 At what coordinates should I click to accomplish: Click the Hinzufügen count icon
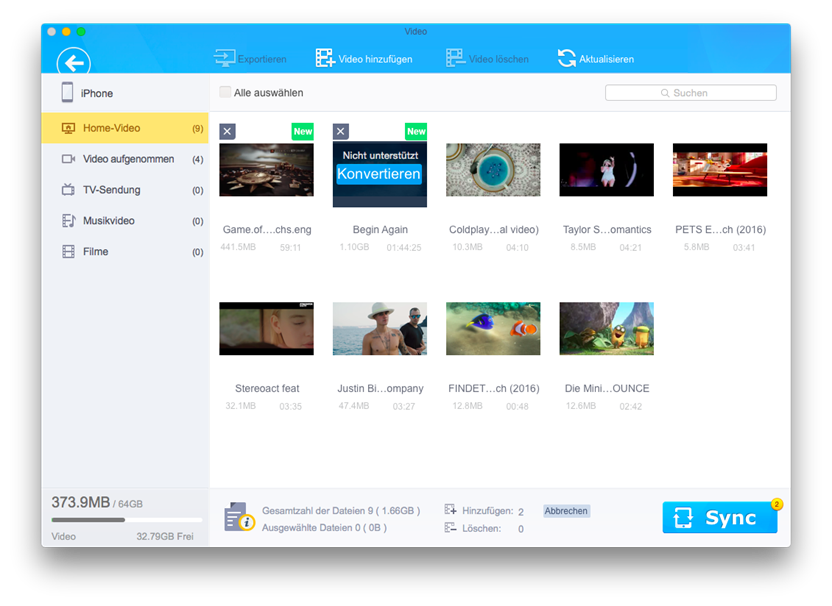[450, 510]
